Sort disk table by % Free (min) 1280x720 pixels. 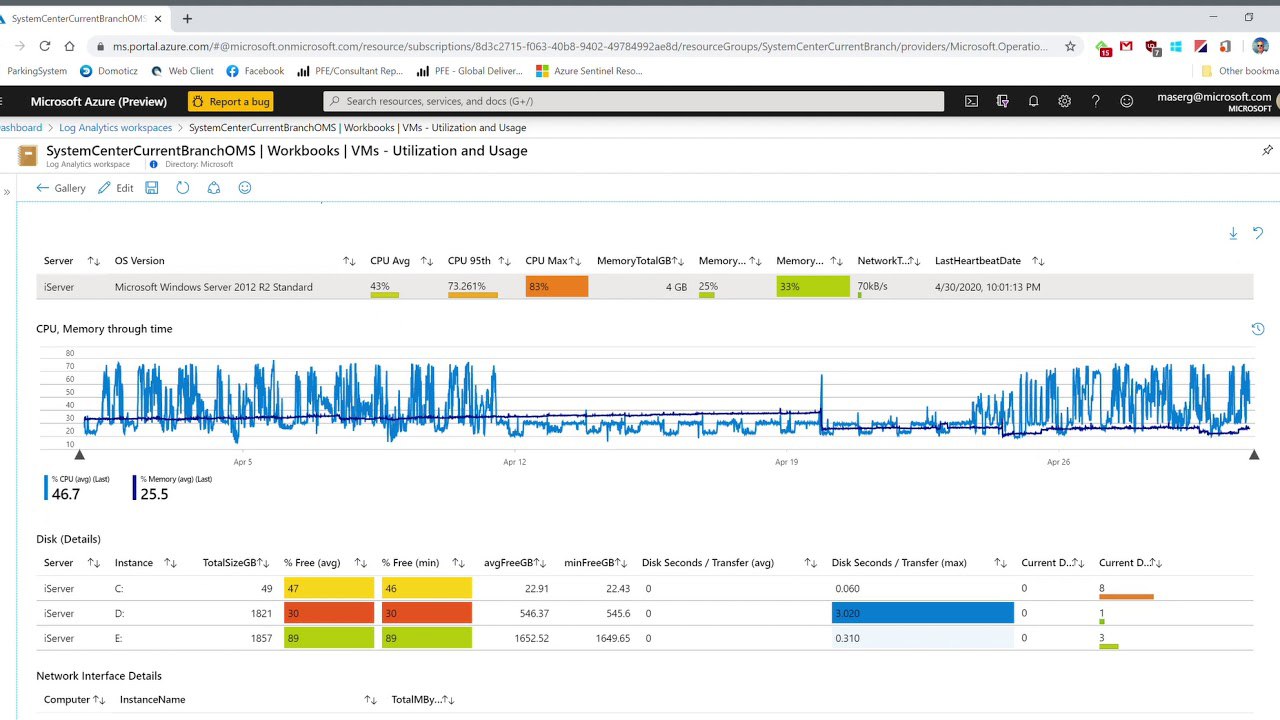[x=459, y=563]
